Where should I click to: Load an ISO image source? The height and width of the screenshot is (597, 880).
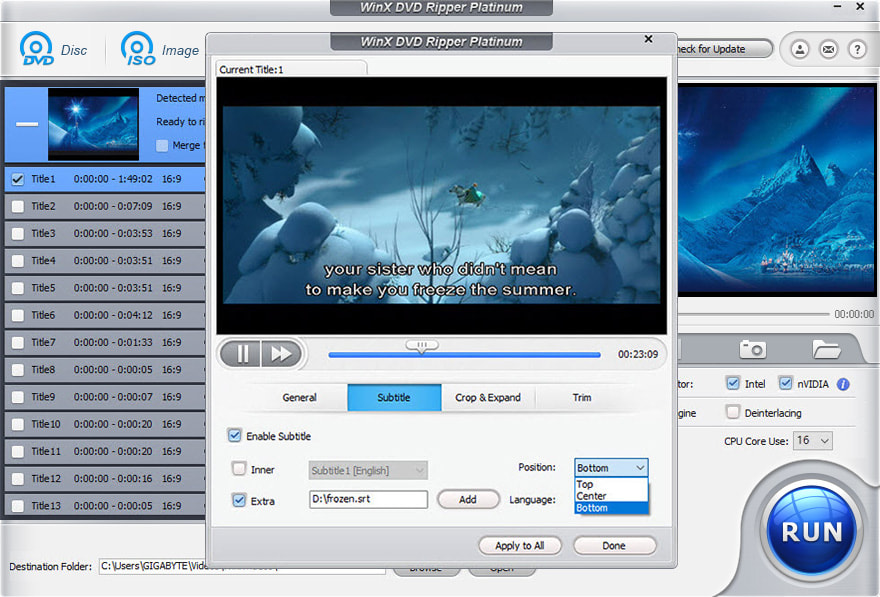coord(160,49)
